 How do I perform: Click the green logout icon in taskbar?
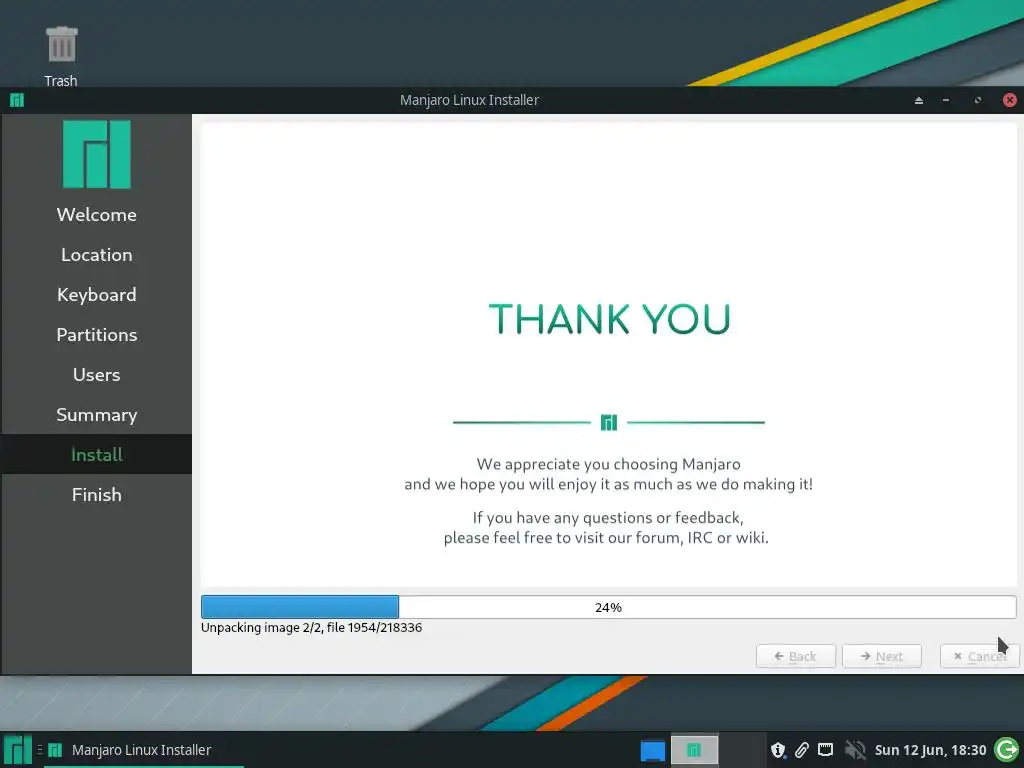(1006, 750)
